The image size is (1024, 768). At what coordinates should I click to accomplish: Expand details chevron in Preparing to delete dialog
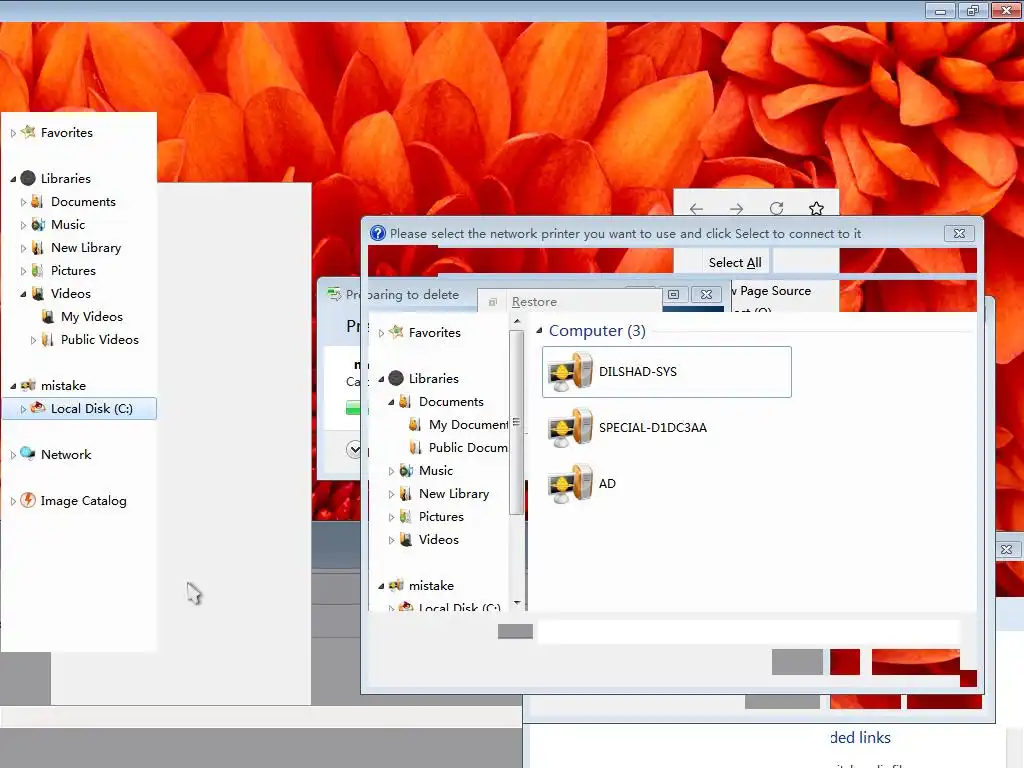click(354, 449)
